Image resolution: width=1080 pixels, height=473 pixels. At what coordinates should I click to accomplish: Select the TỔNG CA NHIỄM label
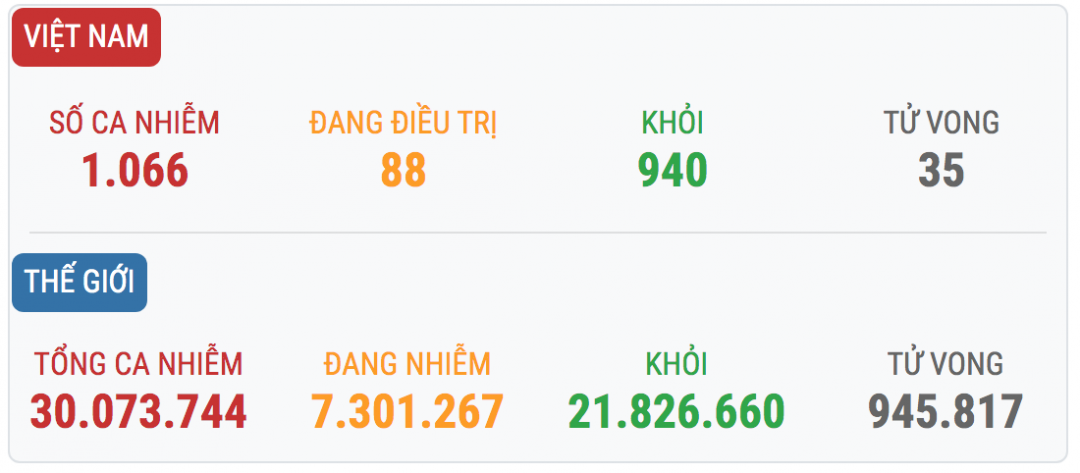click(138, 363)
